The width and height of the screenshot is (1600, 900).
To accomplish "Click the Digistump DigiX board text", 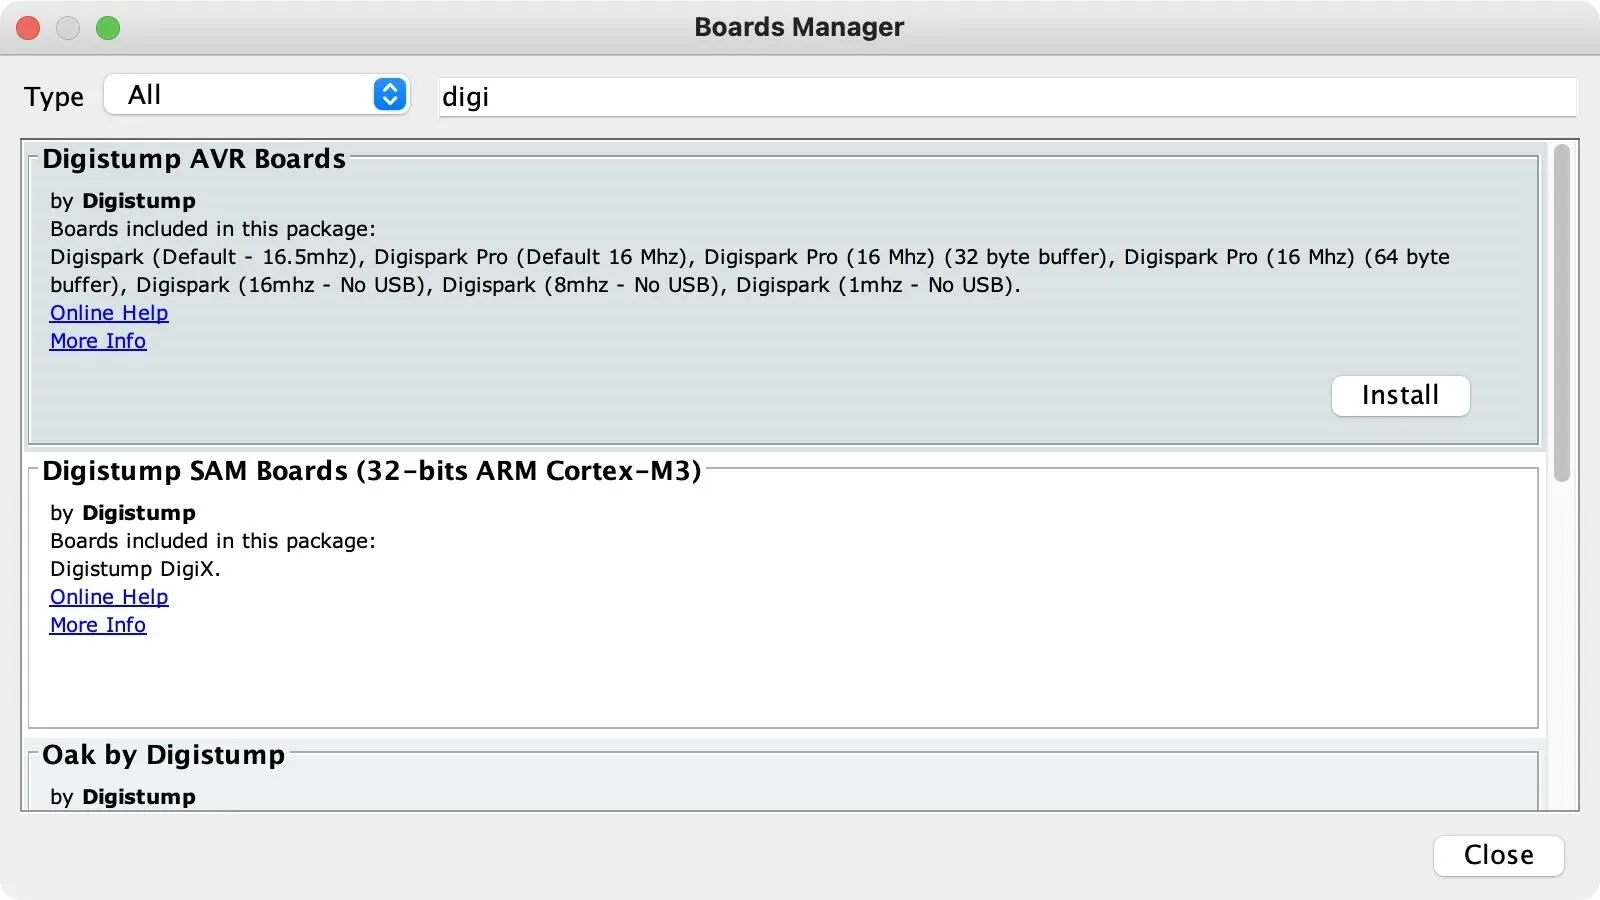I will (x=135, y=569).
